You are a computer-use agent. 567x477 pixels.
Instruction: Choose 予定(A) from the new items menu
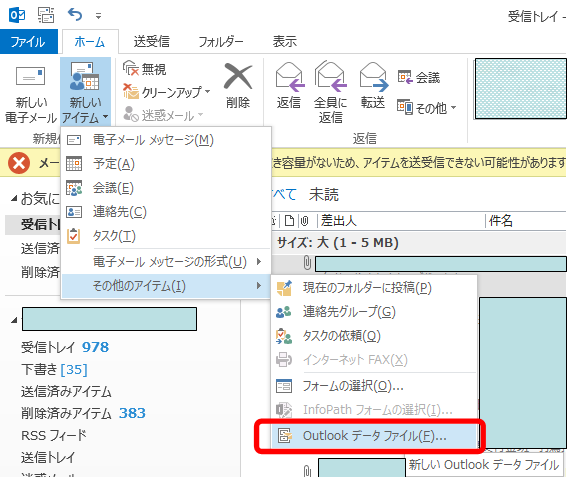coord(166,164)
